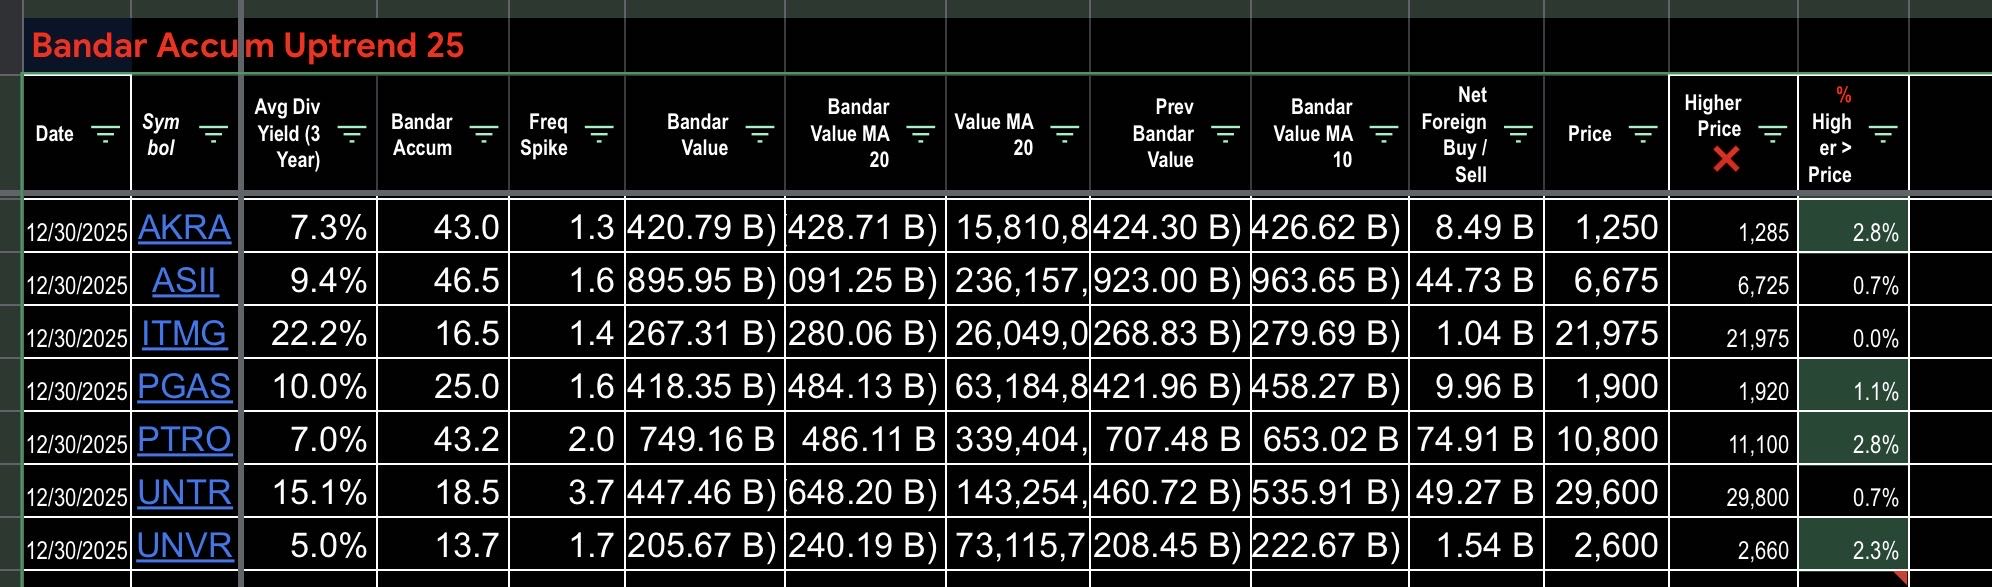
Task: Select the 1.04 B Net Foreign cell
Action: pos(1476,333)
